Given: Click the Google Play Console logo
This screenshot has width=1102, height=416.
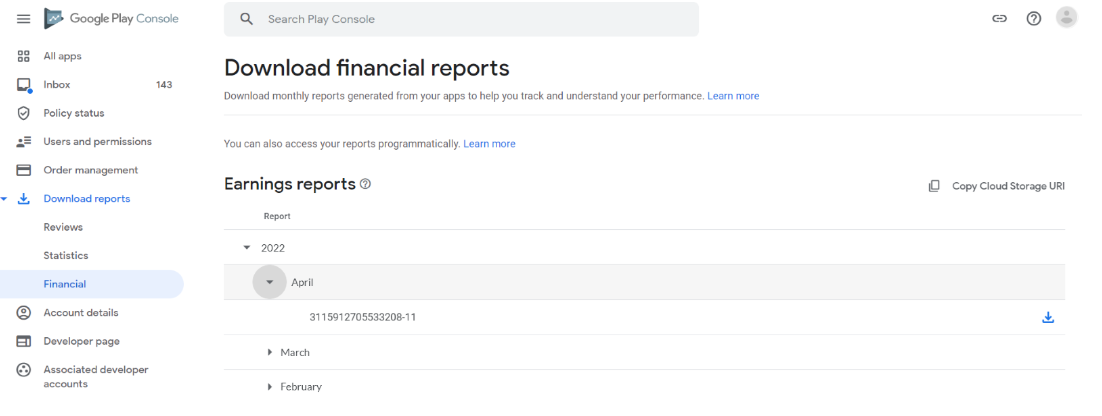Looking at the screenshot, I should pos(112,19).
